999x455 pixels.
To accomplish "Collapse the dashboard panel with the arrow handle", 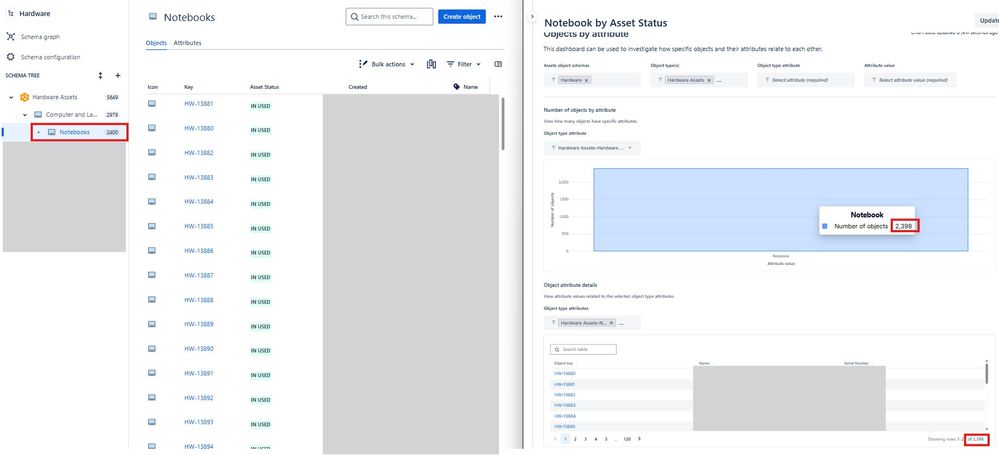I will click(532, 18).
